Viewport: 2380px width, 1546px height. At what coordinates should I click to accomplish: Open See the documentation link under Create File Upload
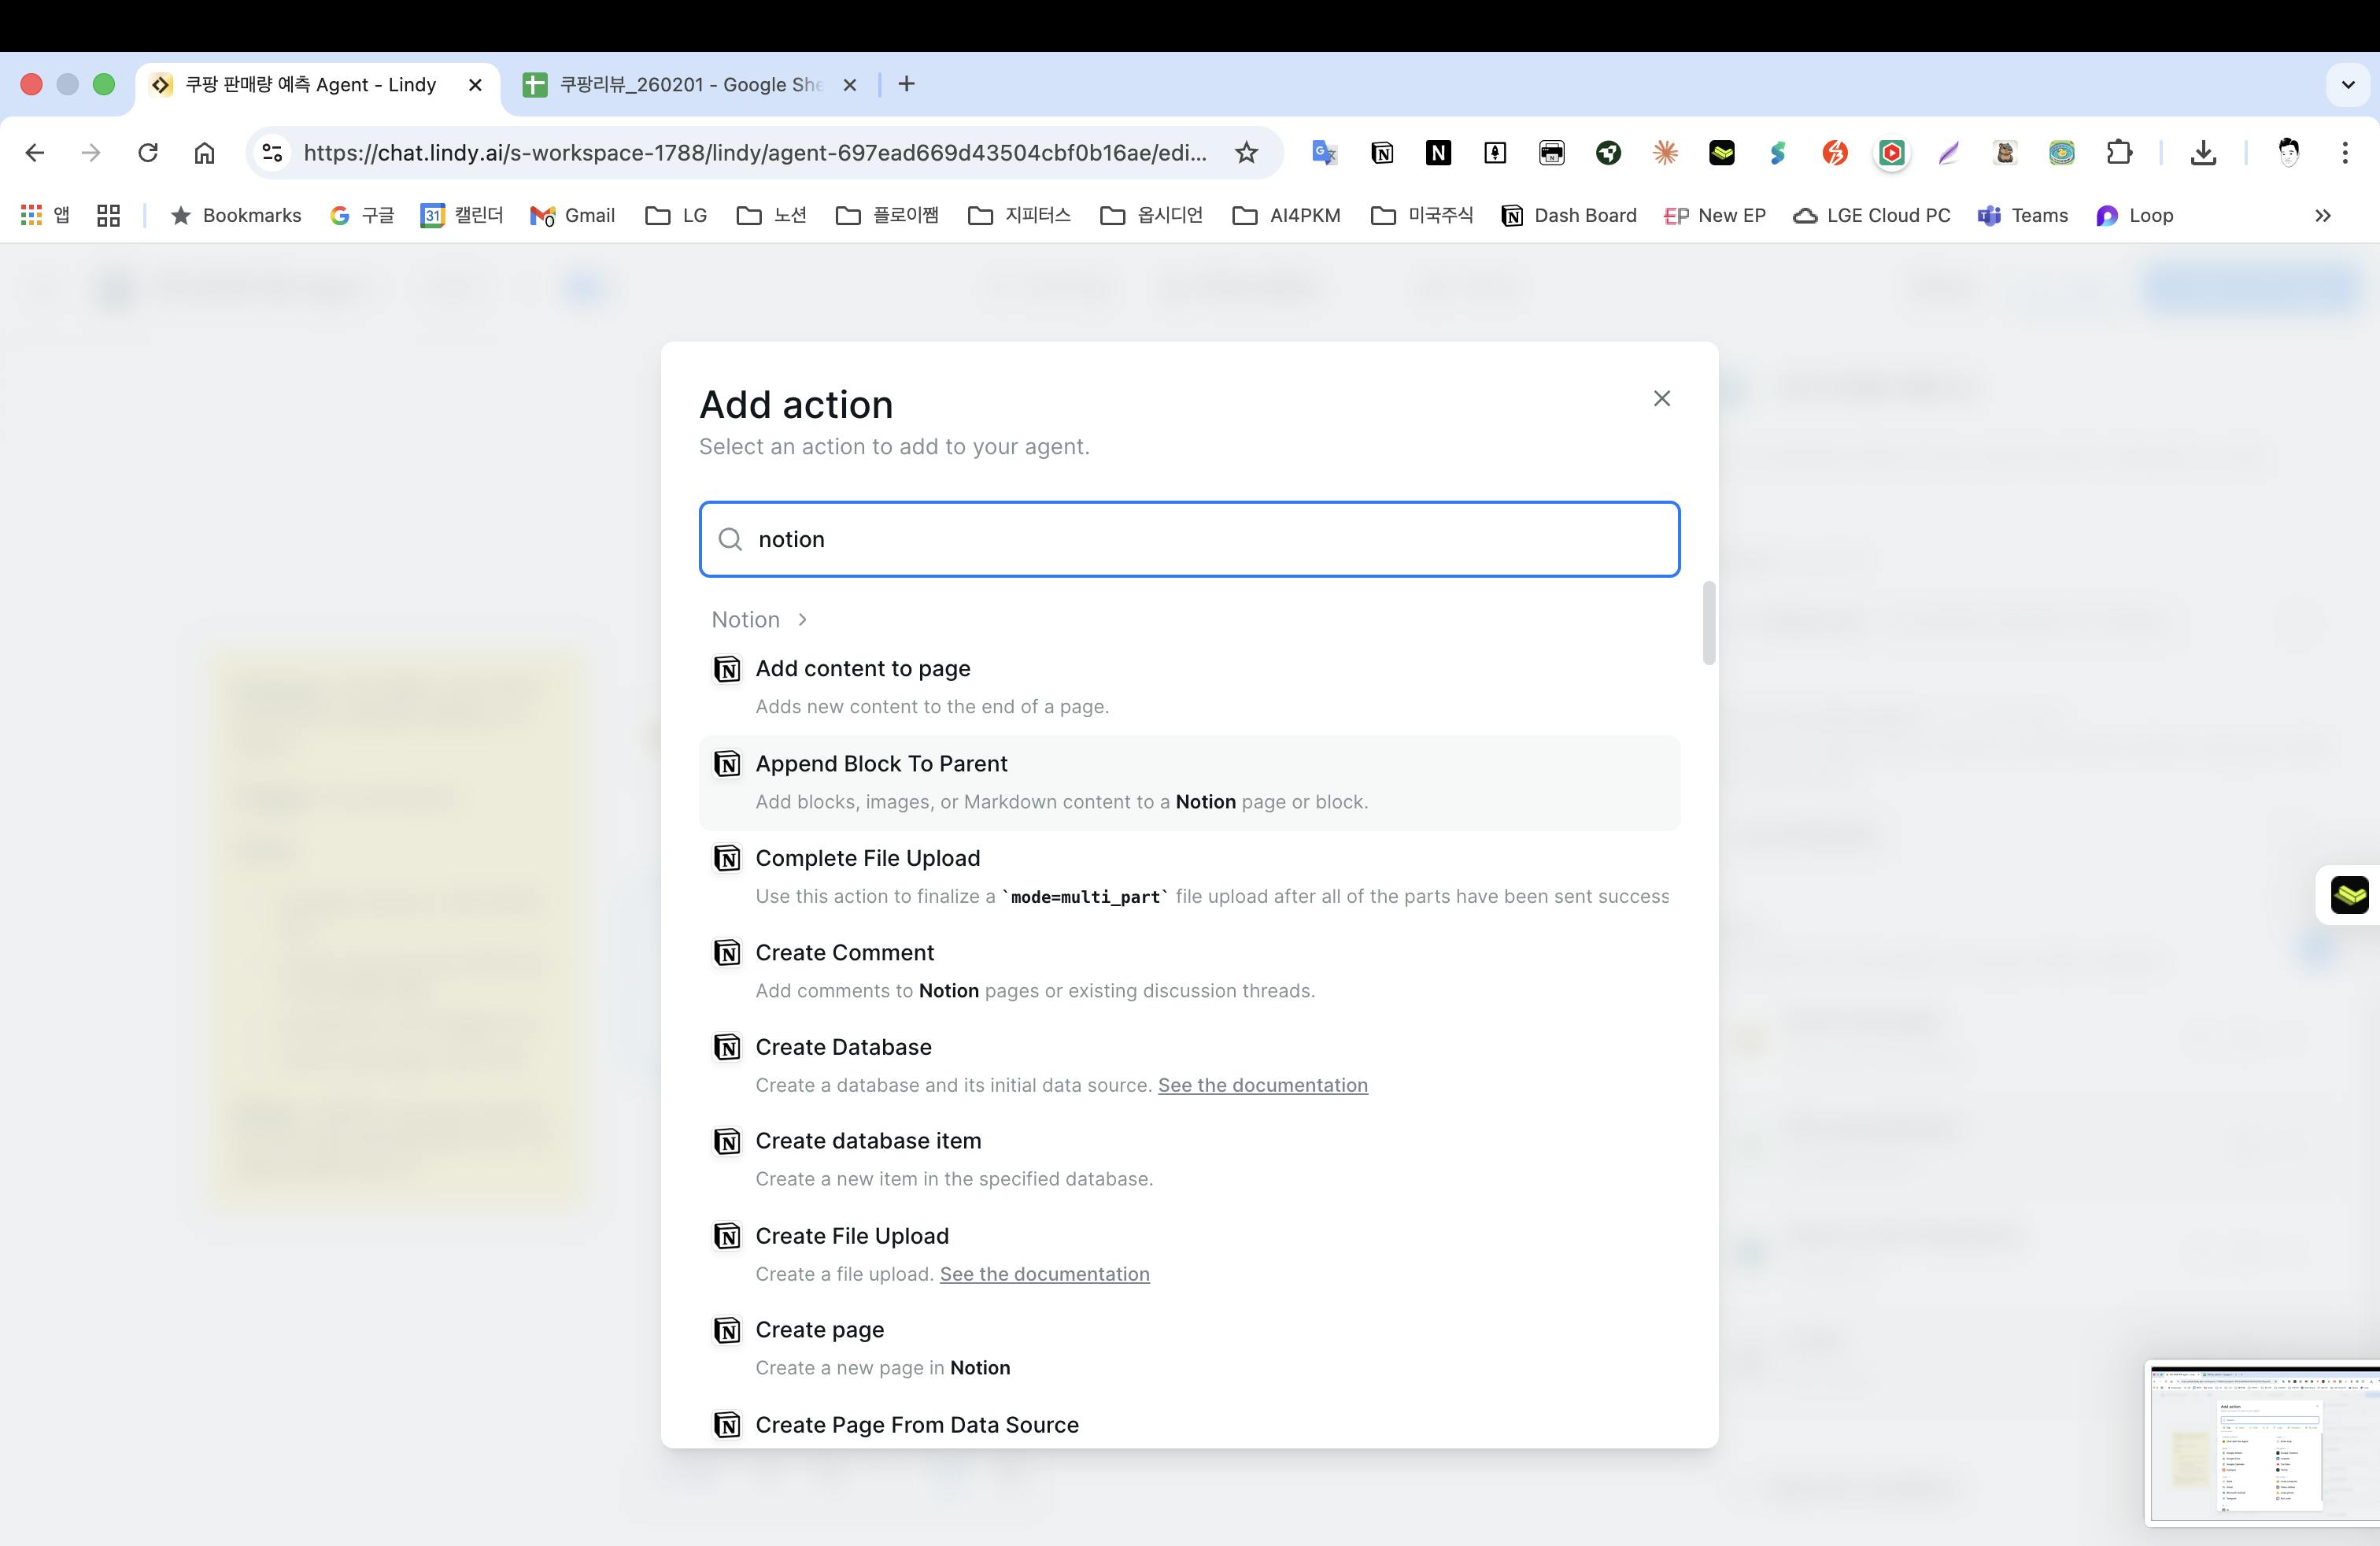click(1044, 1275)
